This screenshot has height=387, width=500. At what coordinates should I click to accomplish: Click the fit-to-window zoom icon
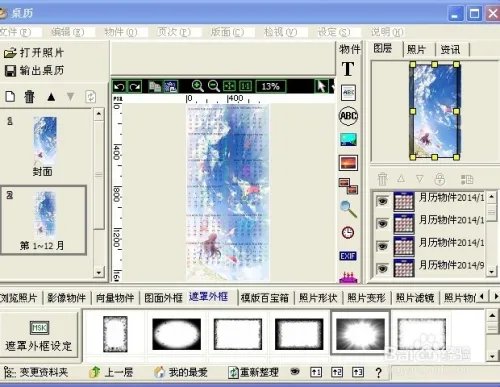[229, 86]
